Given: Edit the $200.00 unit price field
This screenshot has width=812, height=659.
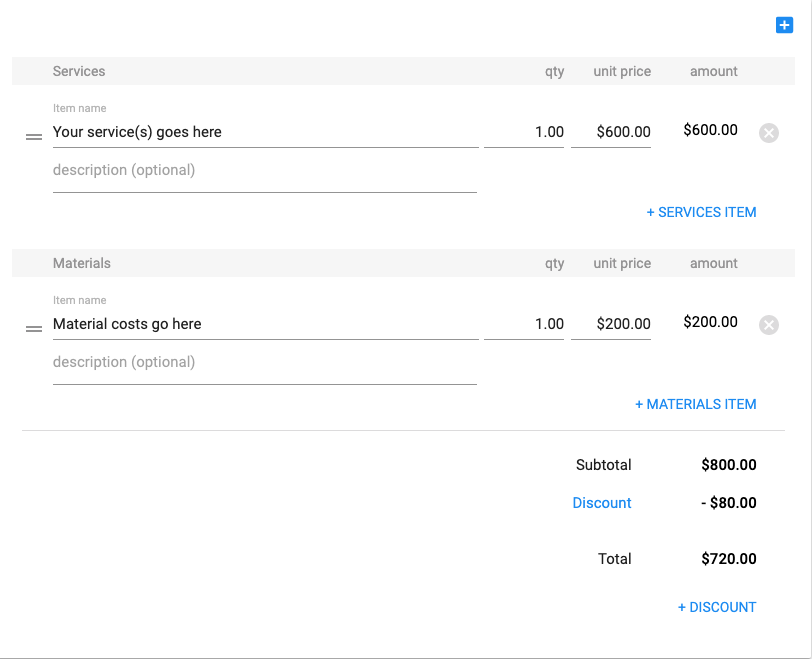Looking at the screenshot, I should coord(611,324).
